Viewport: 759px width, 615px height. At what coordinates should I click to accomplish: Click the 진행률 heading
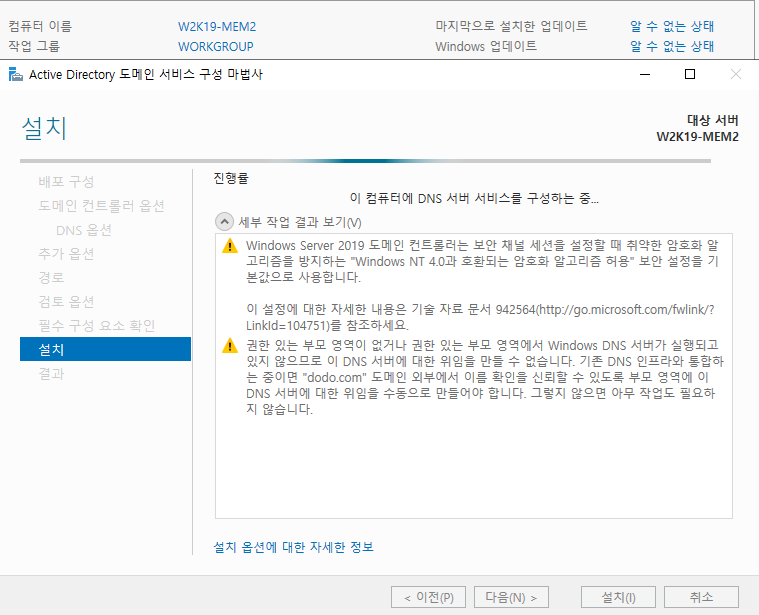231,179
